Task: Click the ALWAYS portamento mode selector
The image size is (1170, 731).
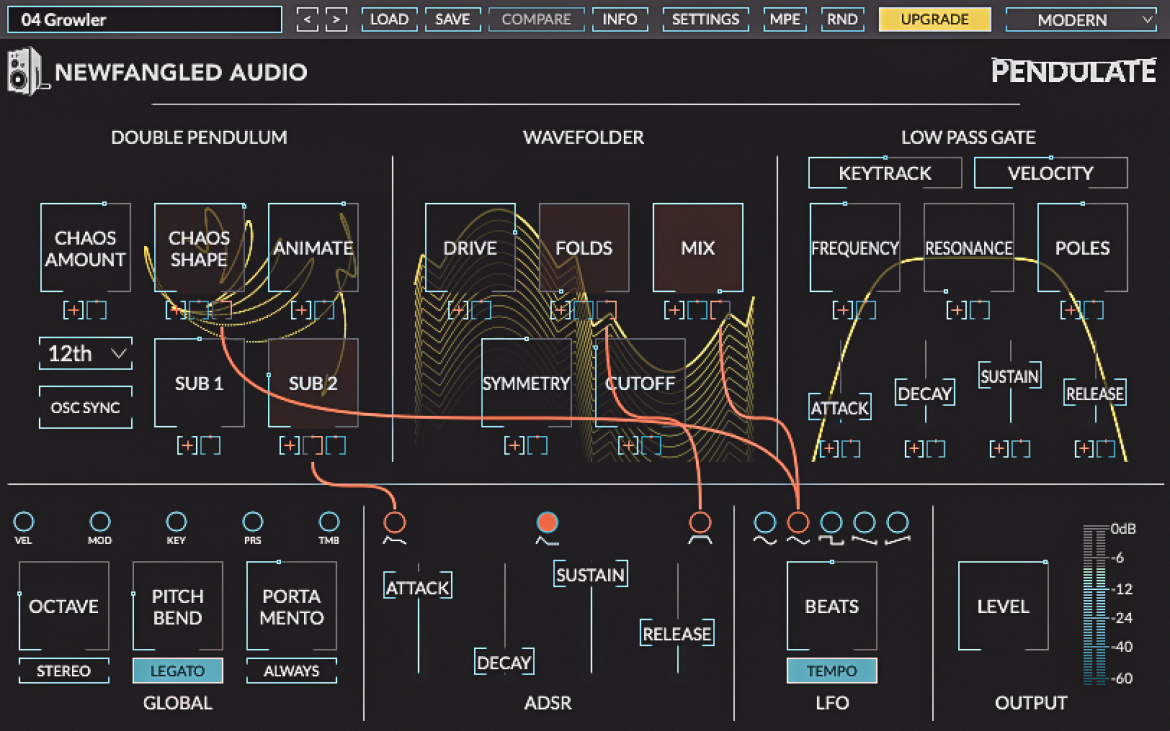Action: (291, 671)
